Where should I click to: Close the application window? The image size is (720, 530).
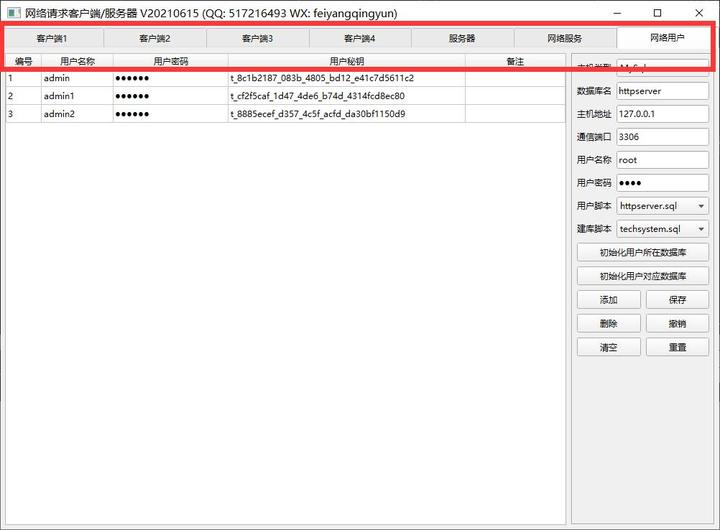[699, 13]
